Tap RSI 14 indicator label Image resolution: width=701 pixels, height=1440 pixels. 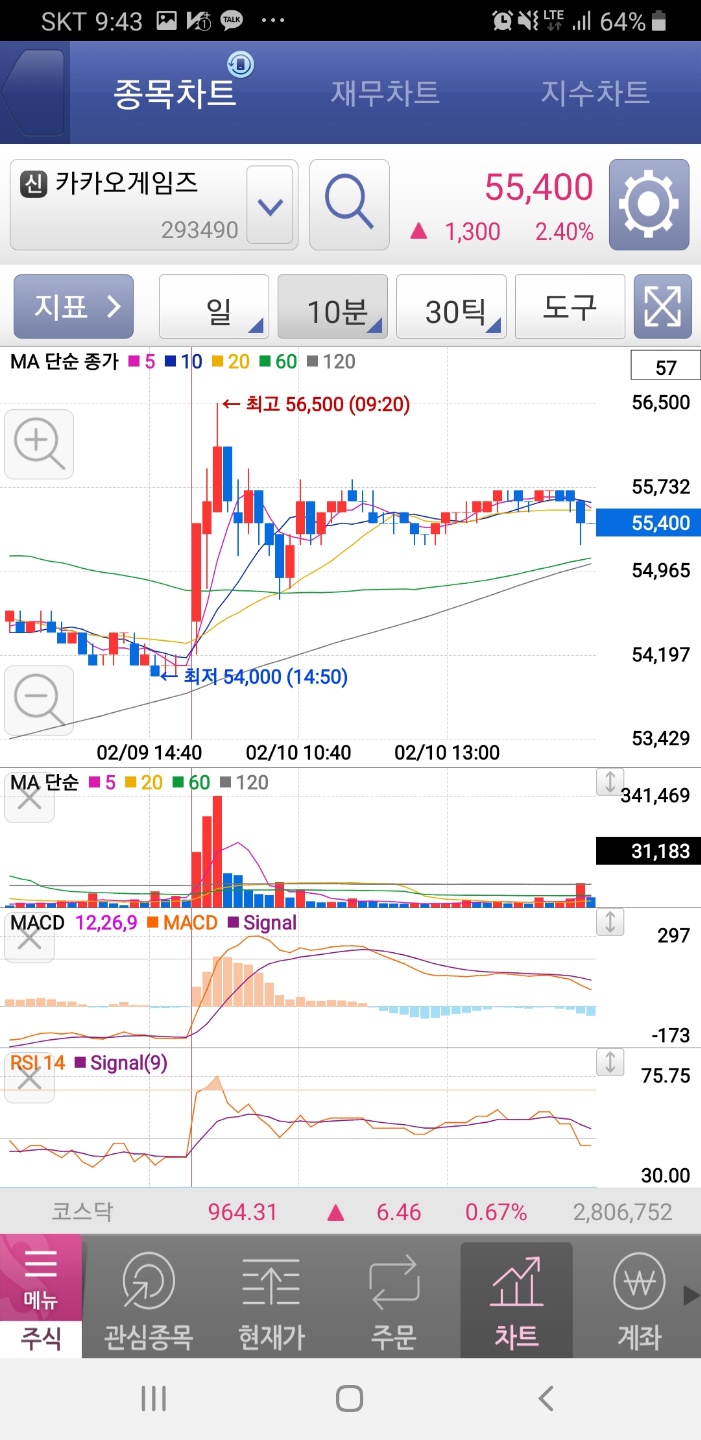pyautogui.click(x=38, y=1062)
